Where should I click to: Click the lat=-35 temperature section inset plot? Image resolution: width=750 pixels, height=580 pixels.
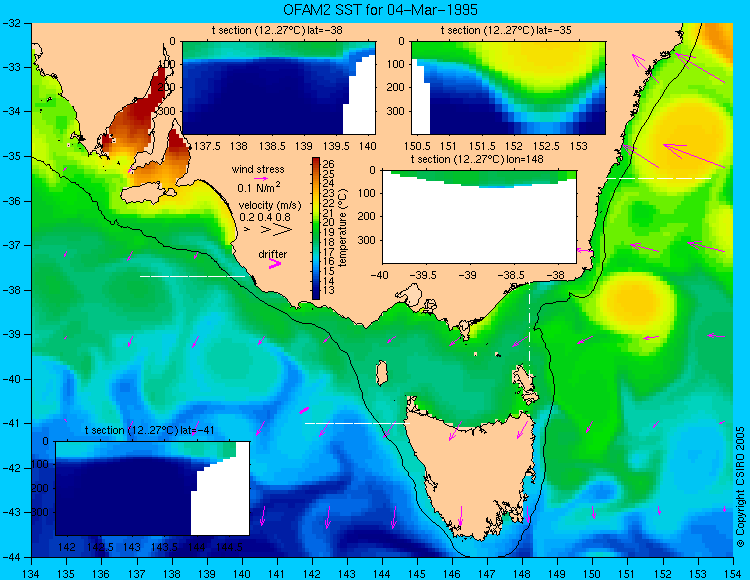tap(508, 88)
